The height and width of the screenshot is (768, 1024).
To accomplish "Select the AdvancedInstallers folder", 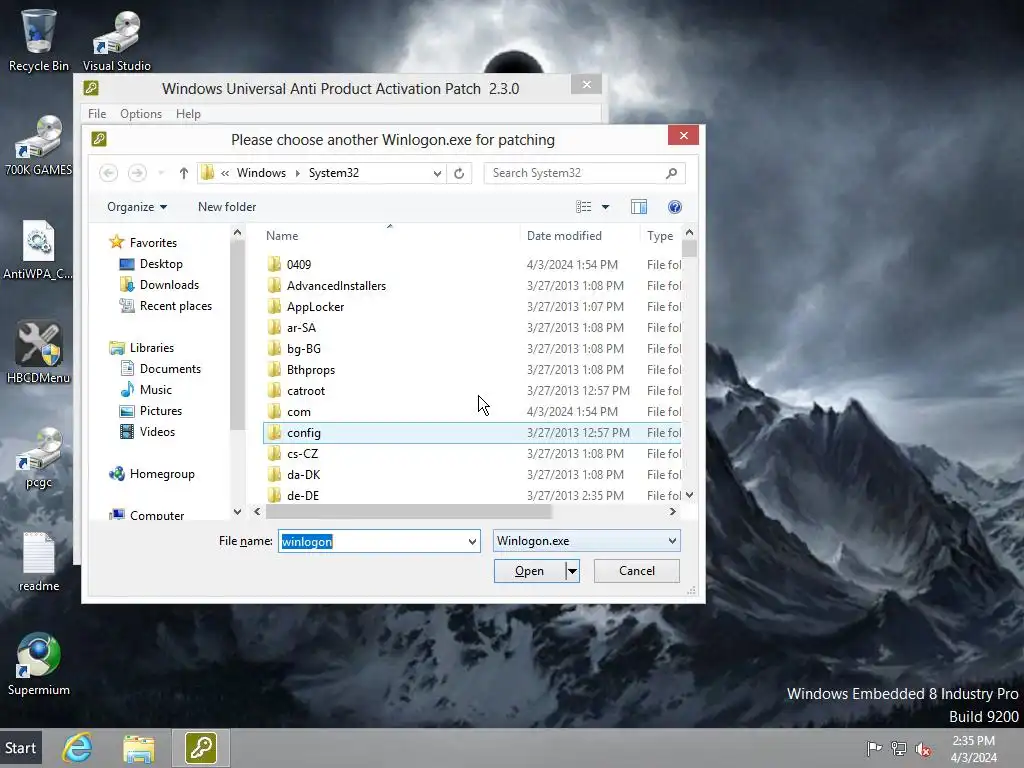I will (336, 285).
